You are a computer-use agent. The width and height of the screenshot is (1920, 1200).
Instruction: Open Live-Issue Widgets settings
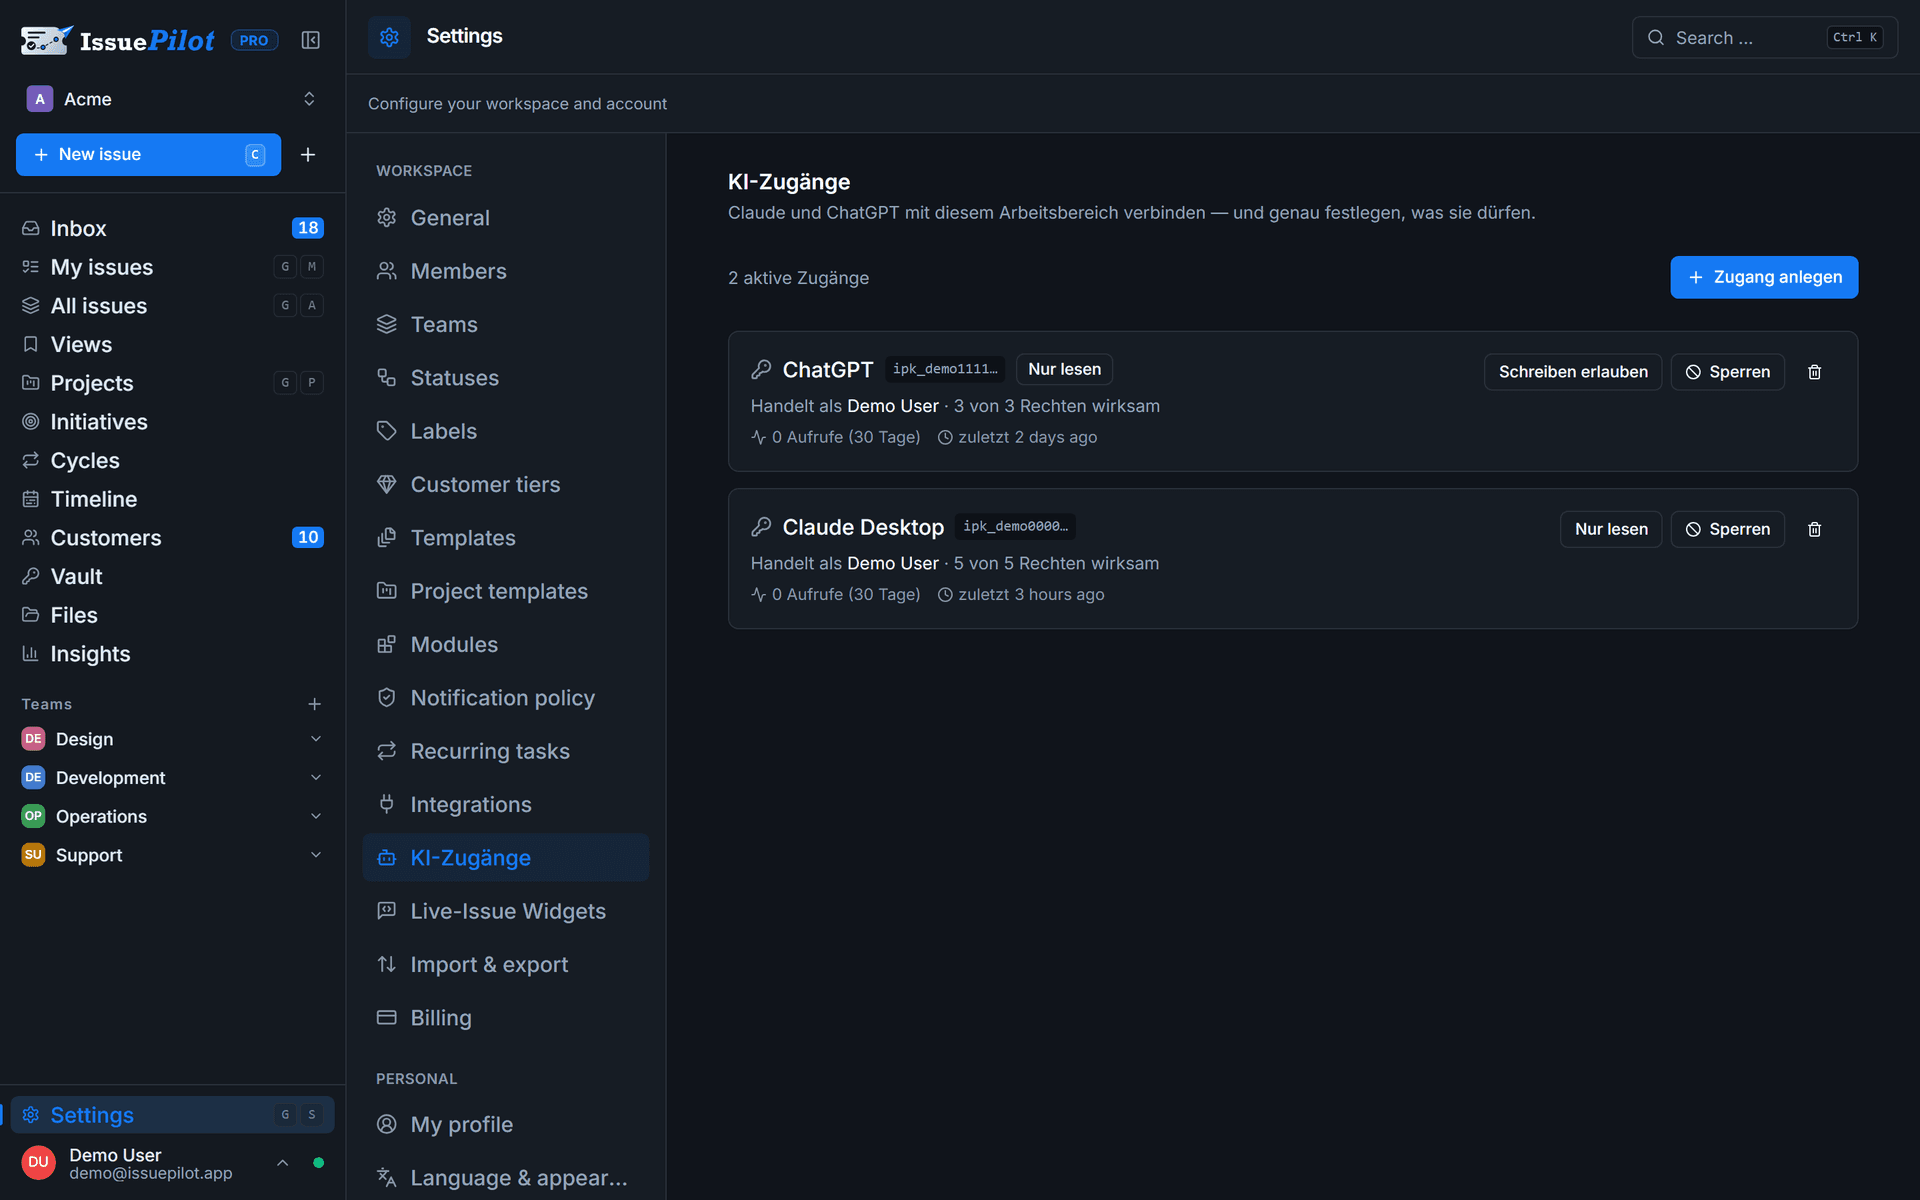coord(506,911)
